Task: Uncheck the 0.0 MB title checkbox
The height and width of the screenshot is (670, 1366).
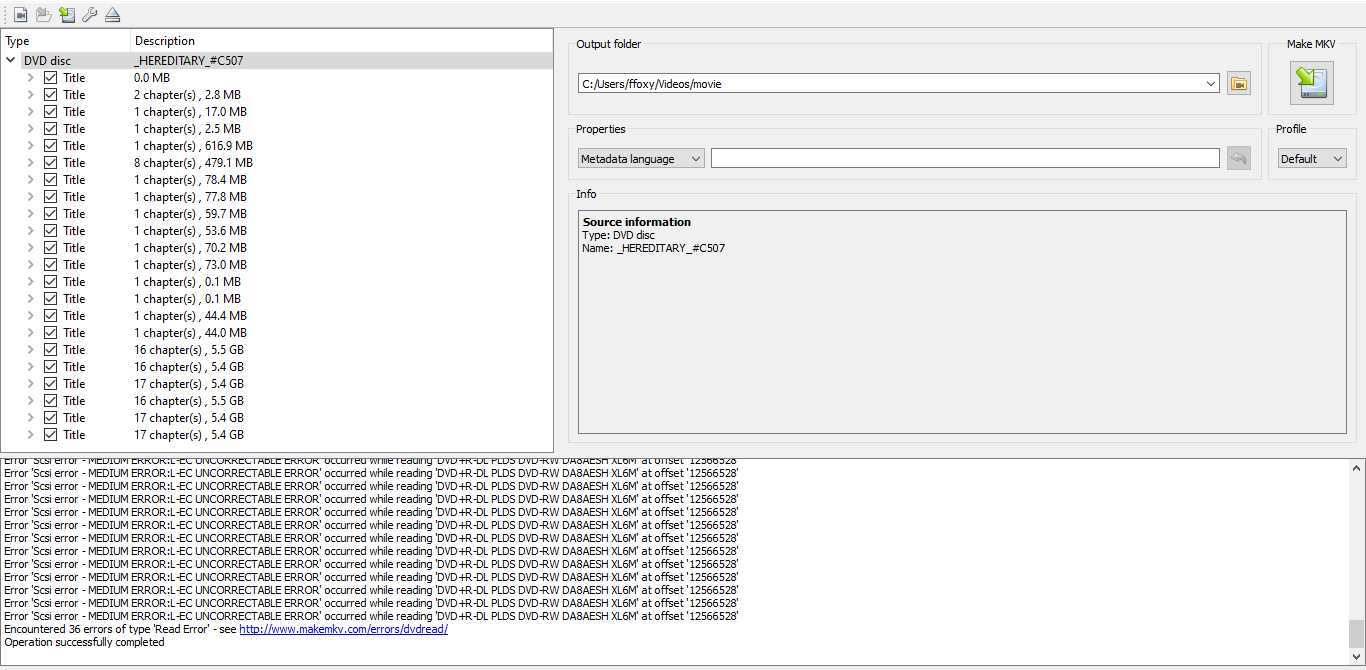Action: 50,78
